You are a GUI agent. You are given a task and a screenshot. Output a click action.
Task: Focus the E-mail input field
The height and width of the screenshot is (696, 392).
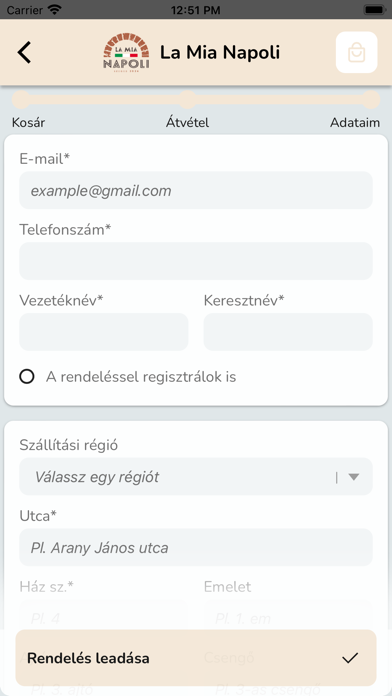tap(196, 190)
